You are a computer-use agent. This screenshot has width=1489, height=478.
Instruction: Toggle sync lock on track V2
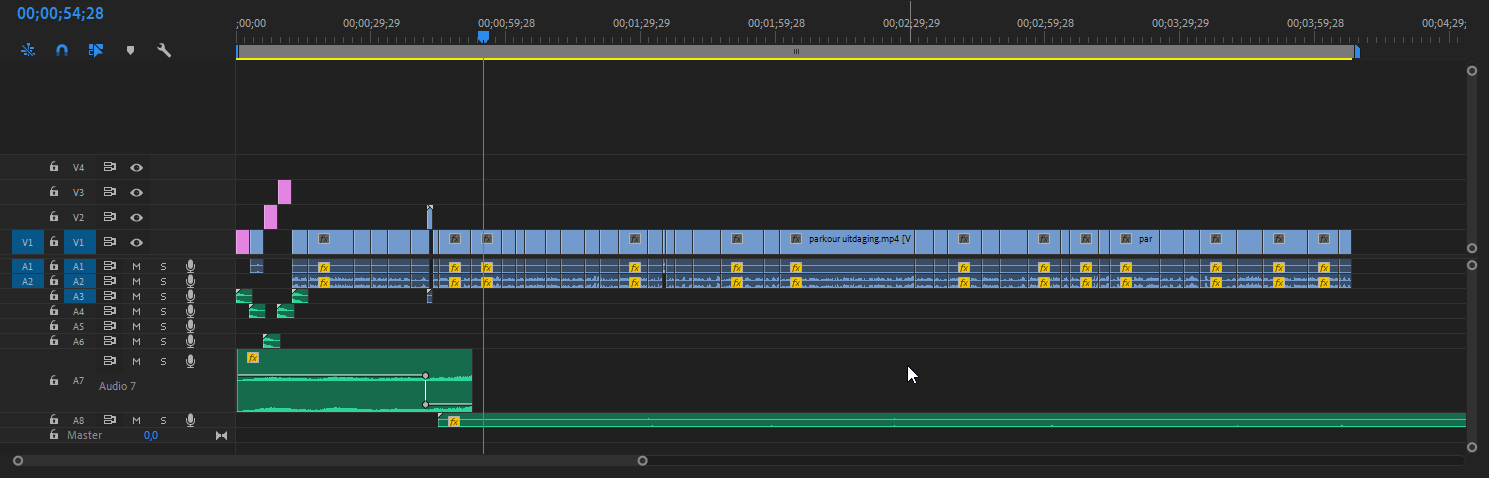110,217
